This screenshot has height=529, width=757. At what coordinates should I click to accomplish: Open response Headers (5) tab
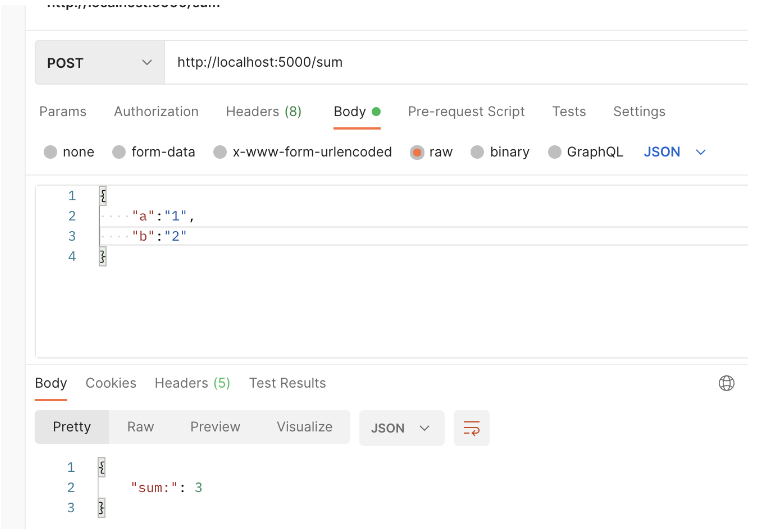(192, 383)
